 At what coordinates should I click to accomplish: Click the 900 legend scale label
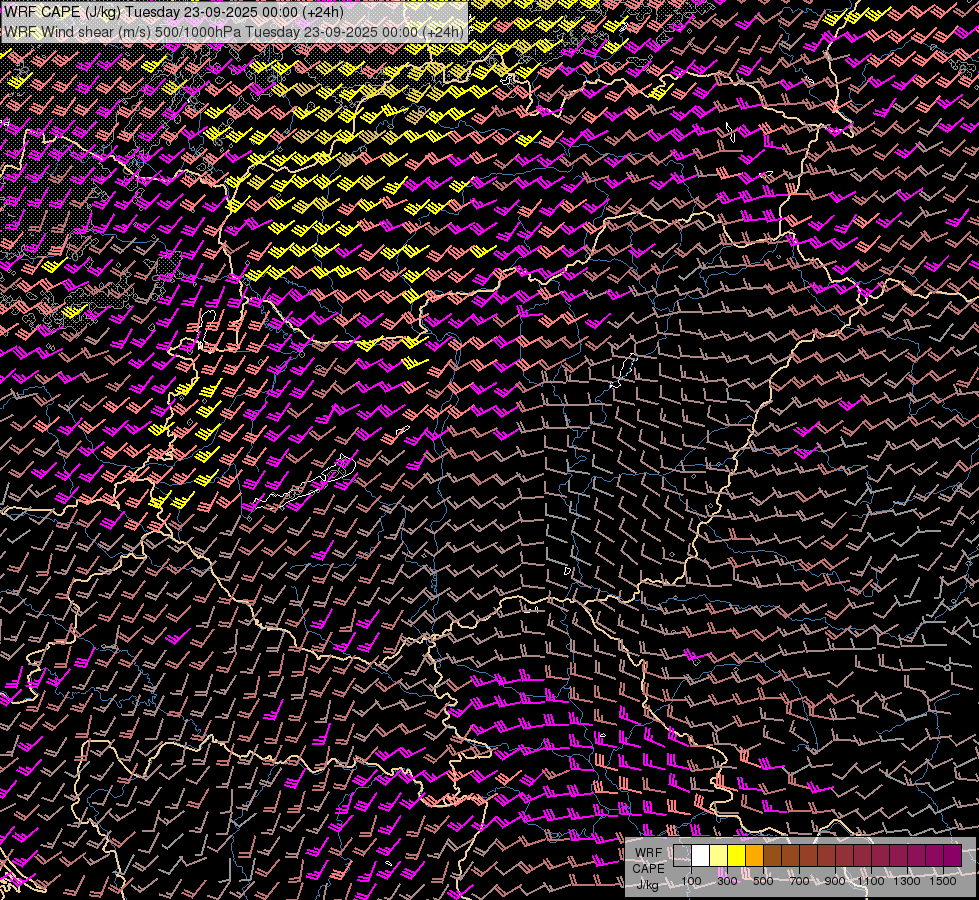coord(835,881)
